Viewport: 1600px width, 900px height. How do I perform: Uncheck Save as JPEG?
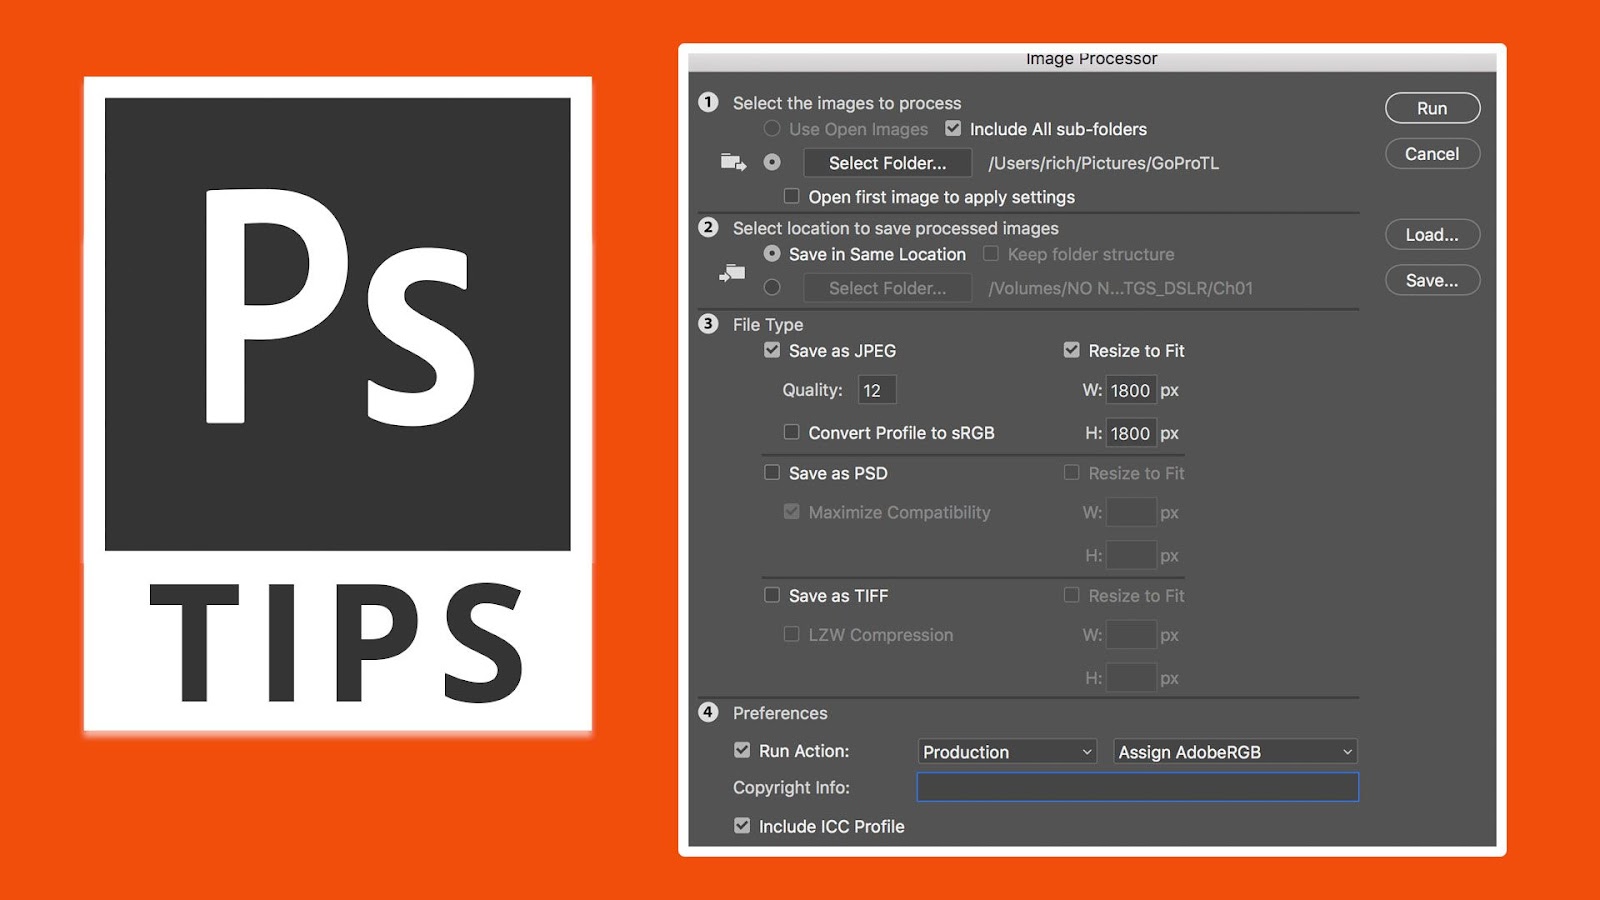(x=772, y=350)
